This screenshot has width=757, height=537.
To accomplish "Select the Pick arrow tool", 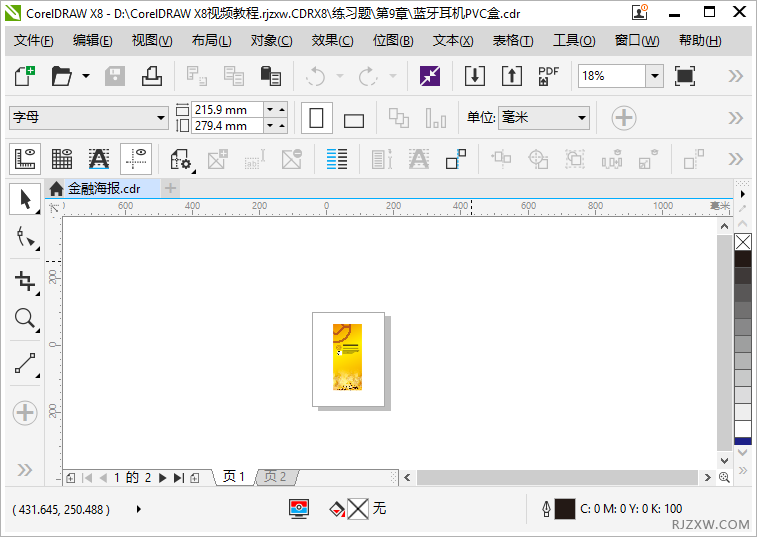I will click(25, 199).
